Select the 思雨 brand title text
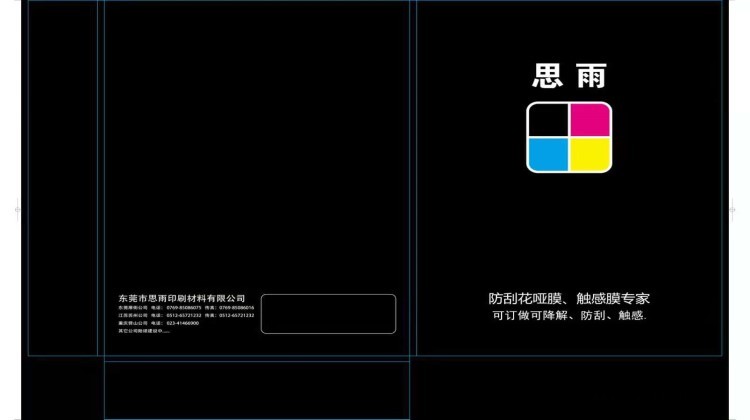 [569, 76]
